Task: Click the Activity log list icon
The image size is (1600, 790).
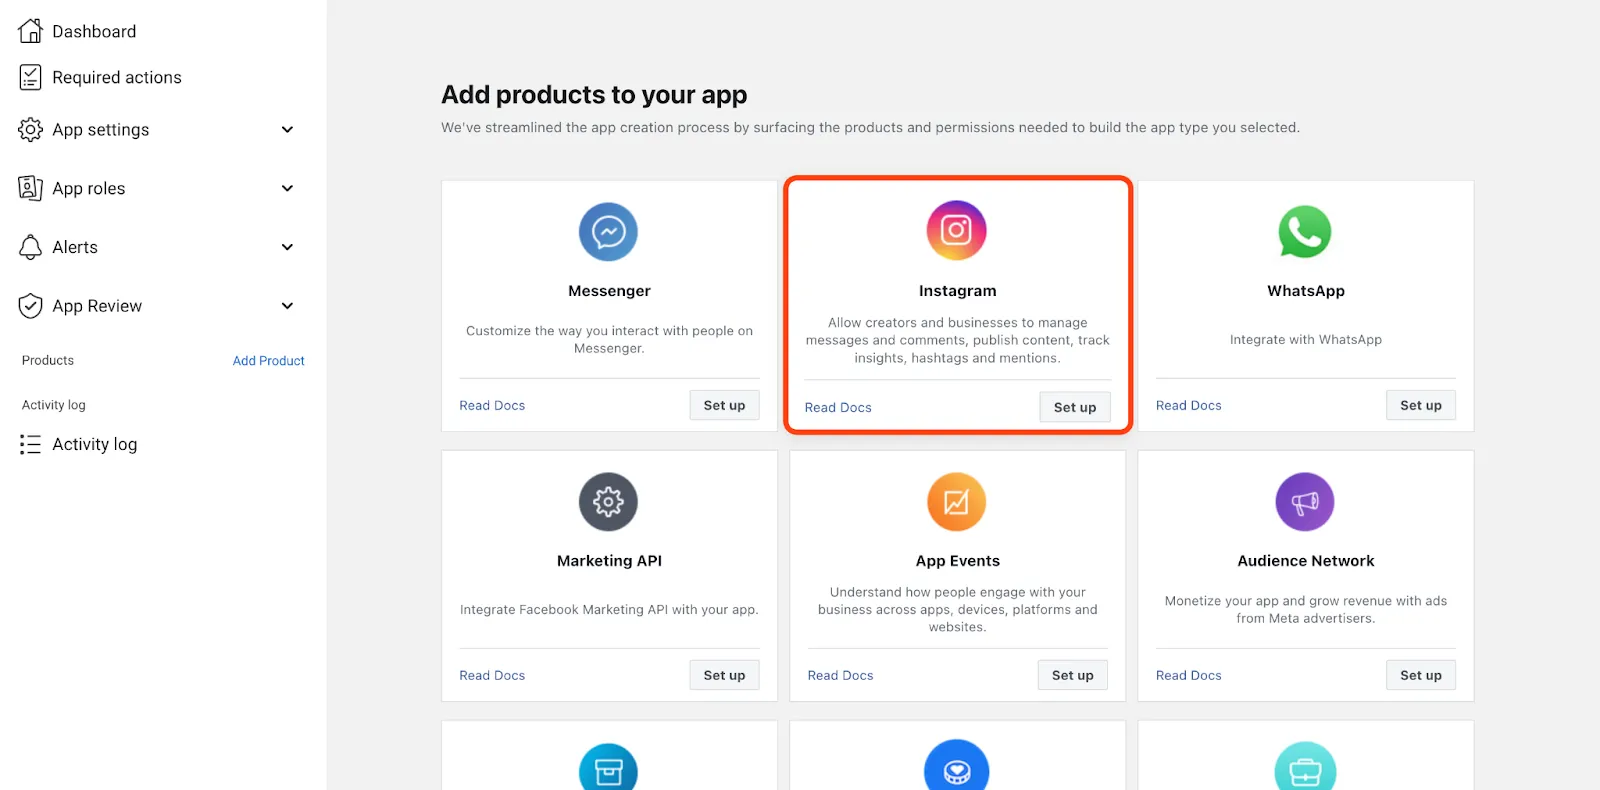Action: [x=31, y=444]
